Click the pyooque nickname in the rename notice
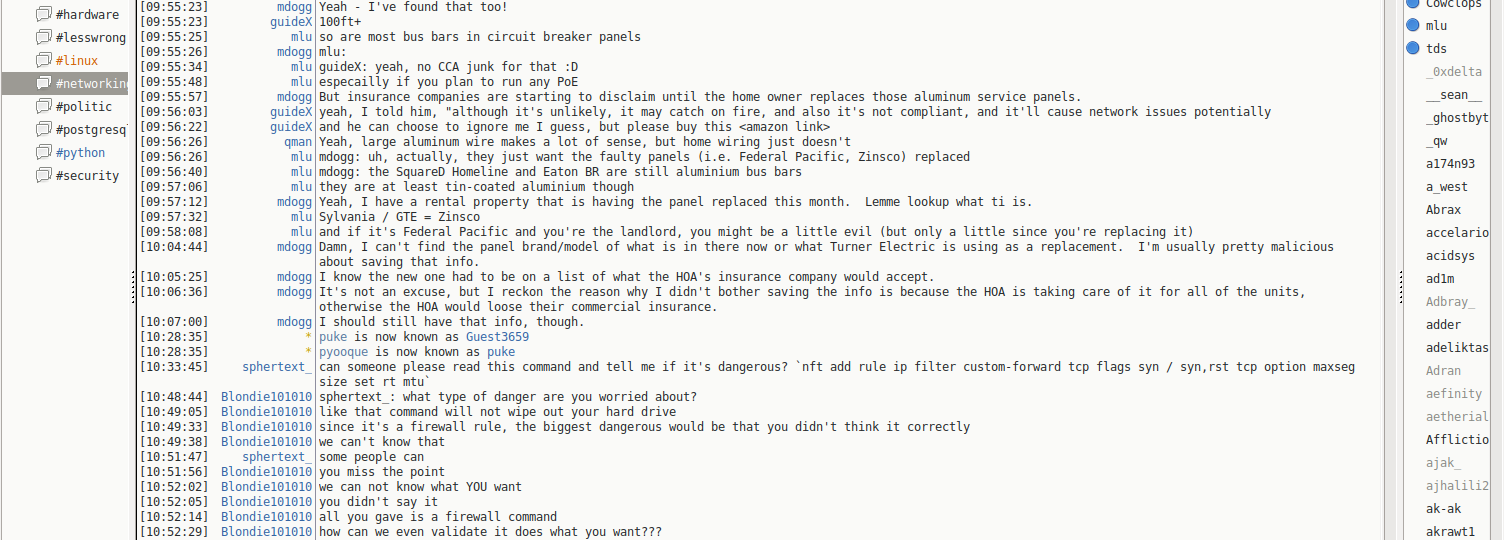Screen dimensions: 1504x540 point(344,352)
